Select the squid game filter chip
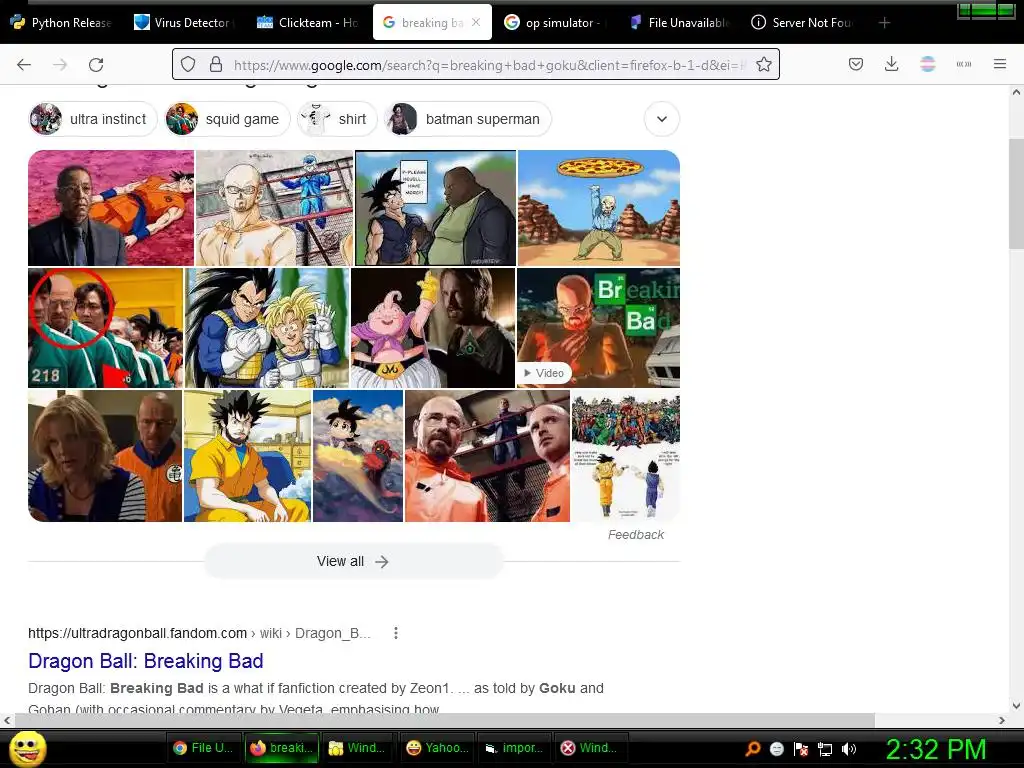This screenshot has height=768, width=1024. [227, 119]
